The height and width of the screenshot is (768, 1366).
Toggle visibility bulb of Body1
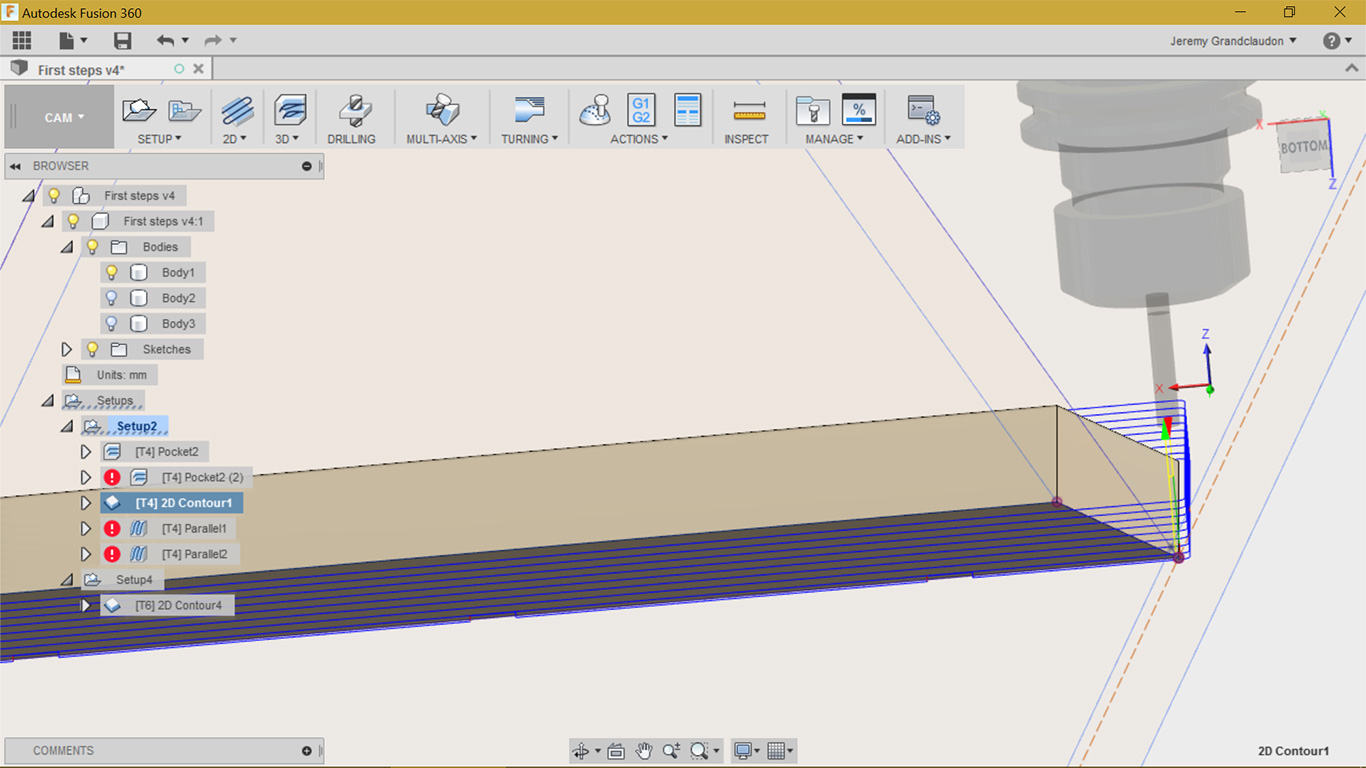click(x=112, y=272)
